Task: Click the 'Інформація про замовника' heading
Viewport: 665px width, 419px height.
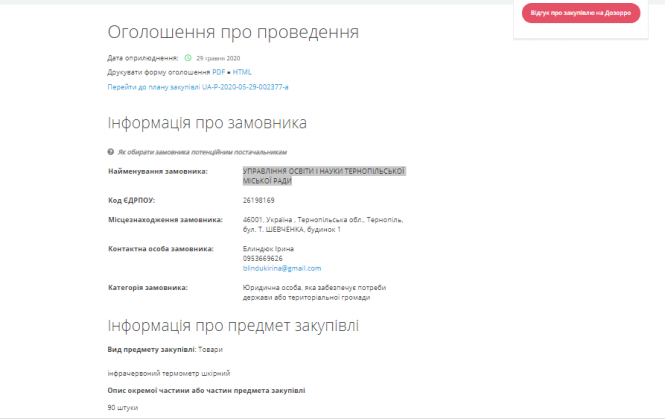Action: 207,123
